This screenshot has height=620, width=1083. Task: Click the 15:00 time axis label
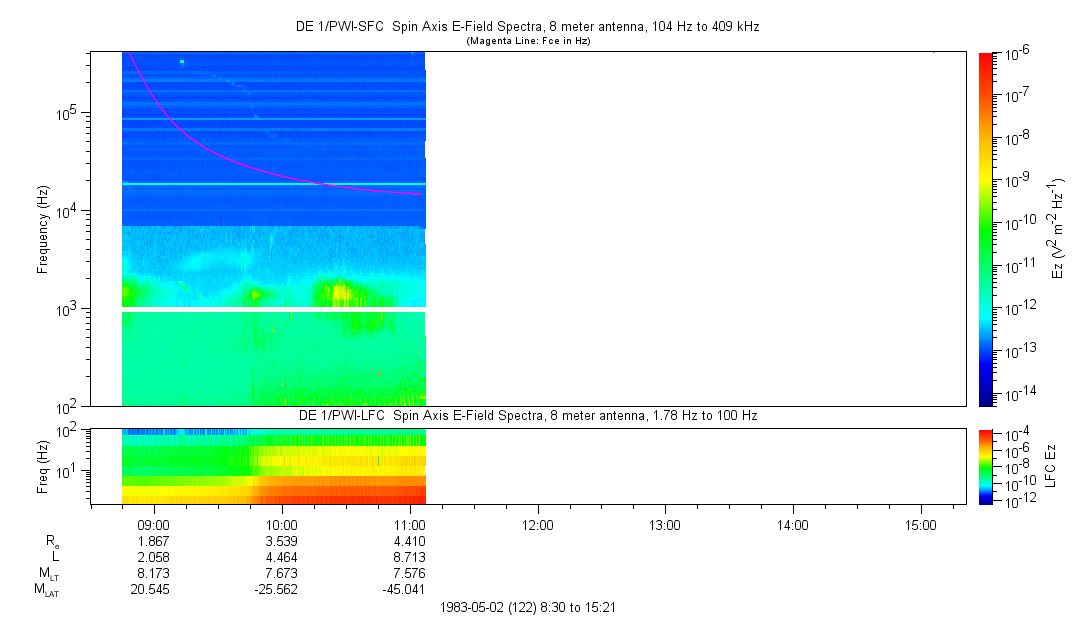click(x=921, y=525)
